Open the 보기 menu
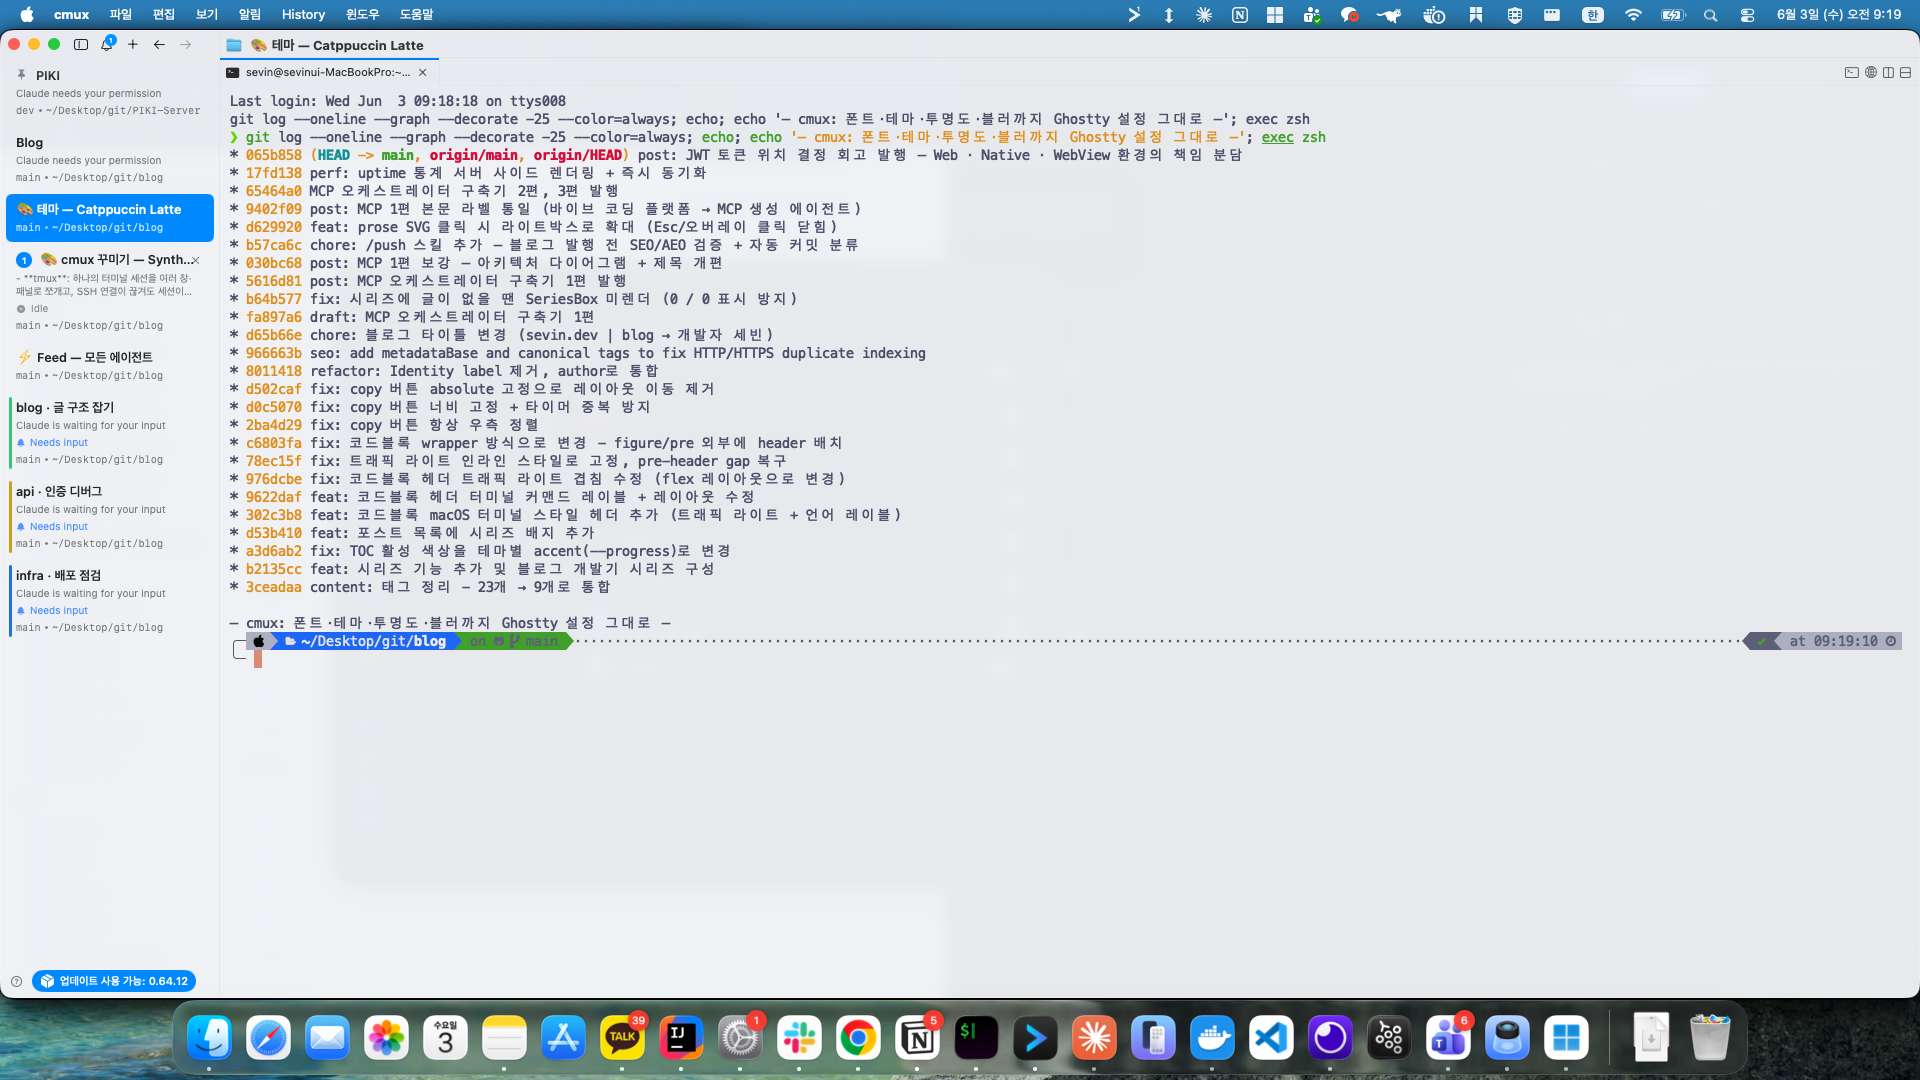The image size is (1920, 1080). point(207,14)
